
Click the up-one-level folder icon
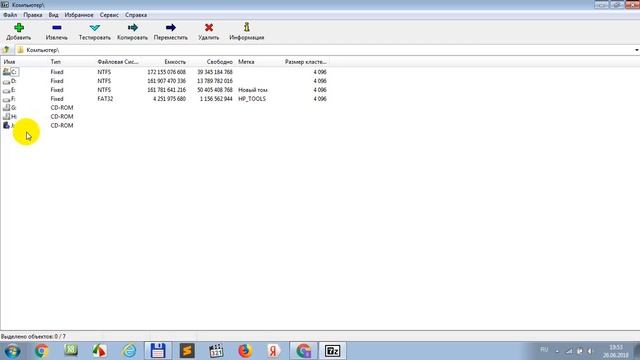[6, 50]
